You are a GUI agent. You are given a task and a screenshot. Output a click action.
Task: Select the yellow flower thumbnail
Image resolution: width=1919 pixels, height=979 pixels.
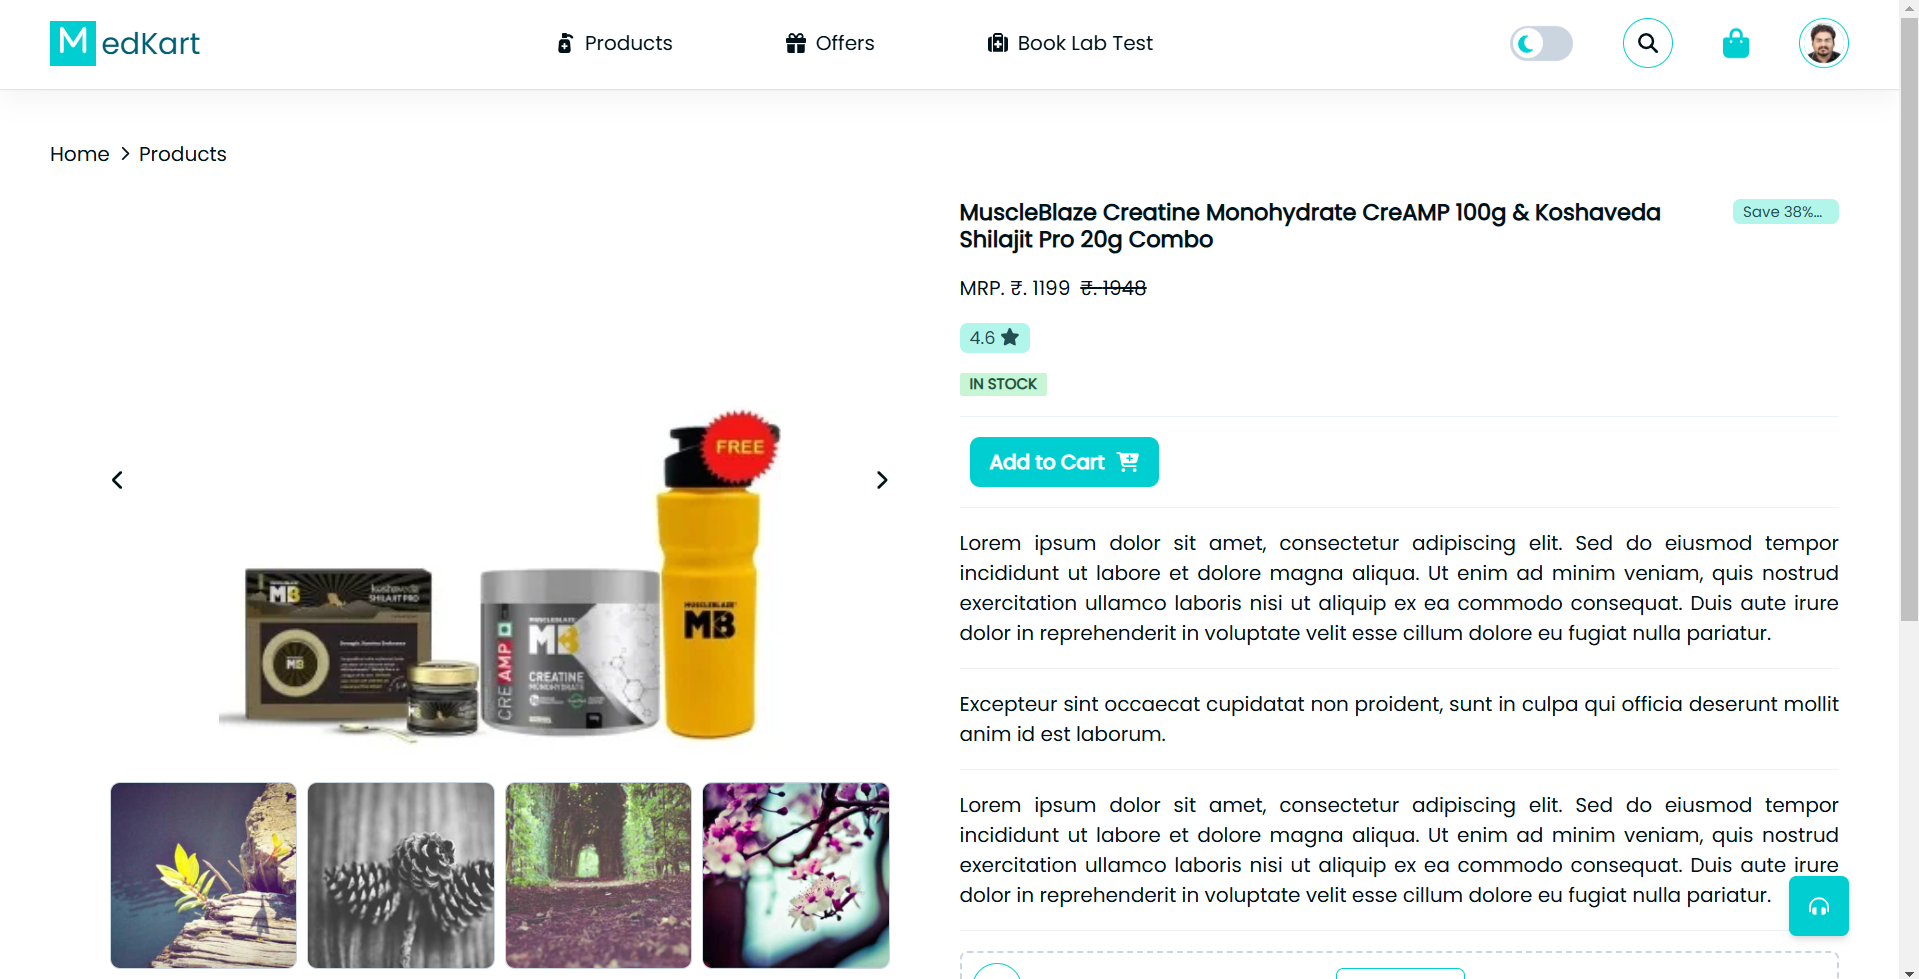[204, 875]
